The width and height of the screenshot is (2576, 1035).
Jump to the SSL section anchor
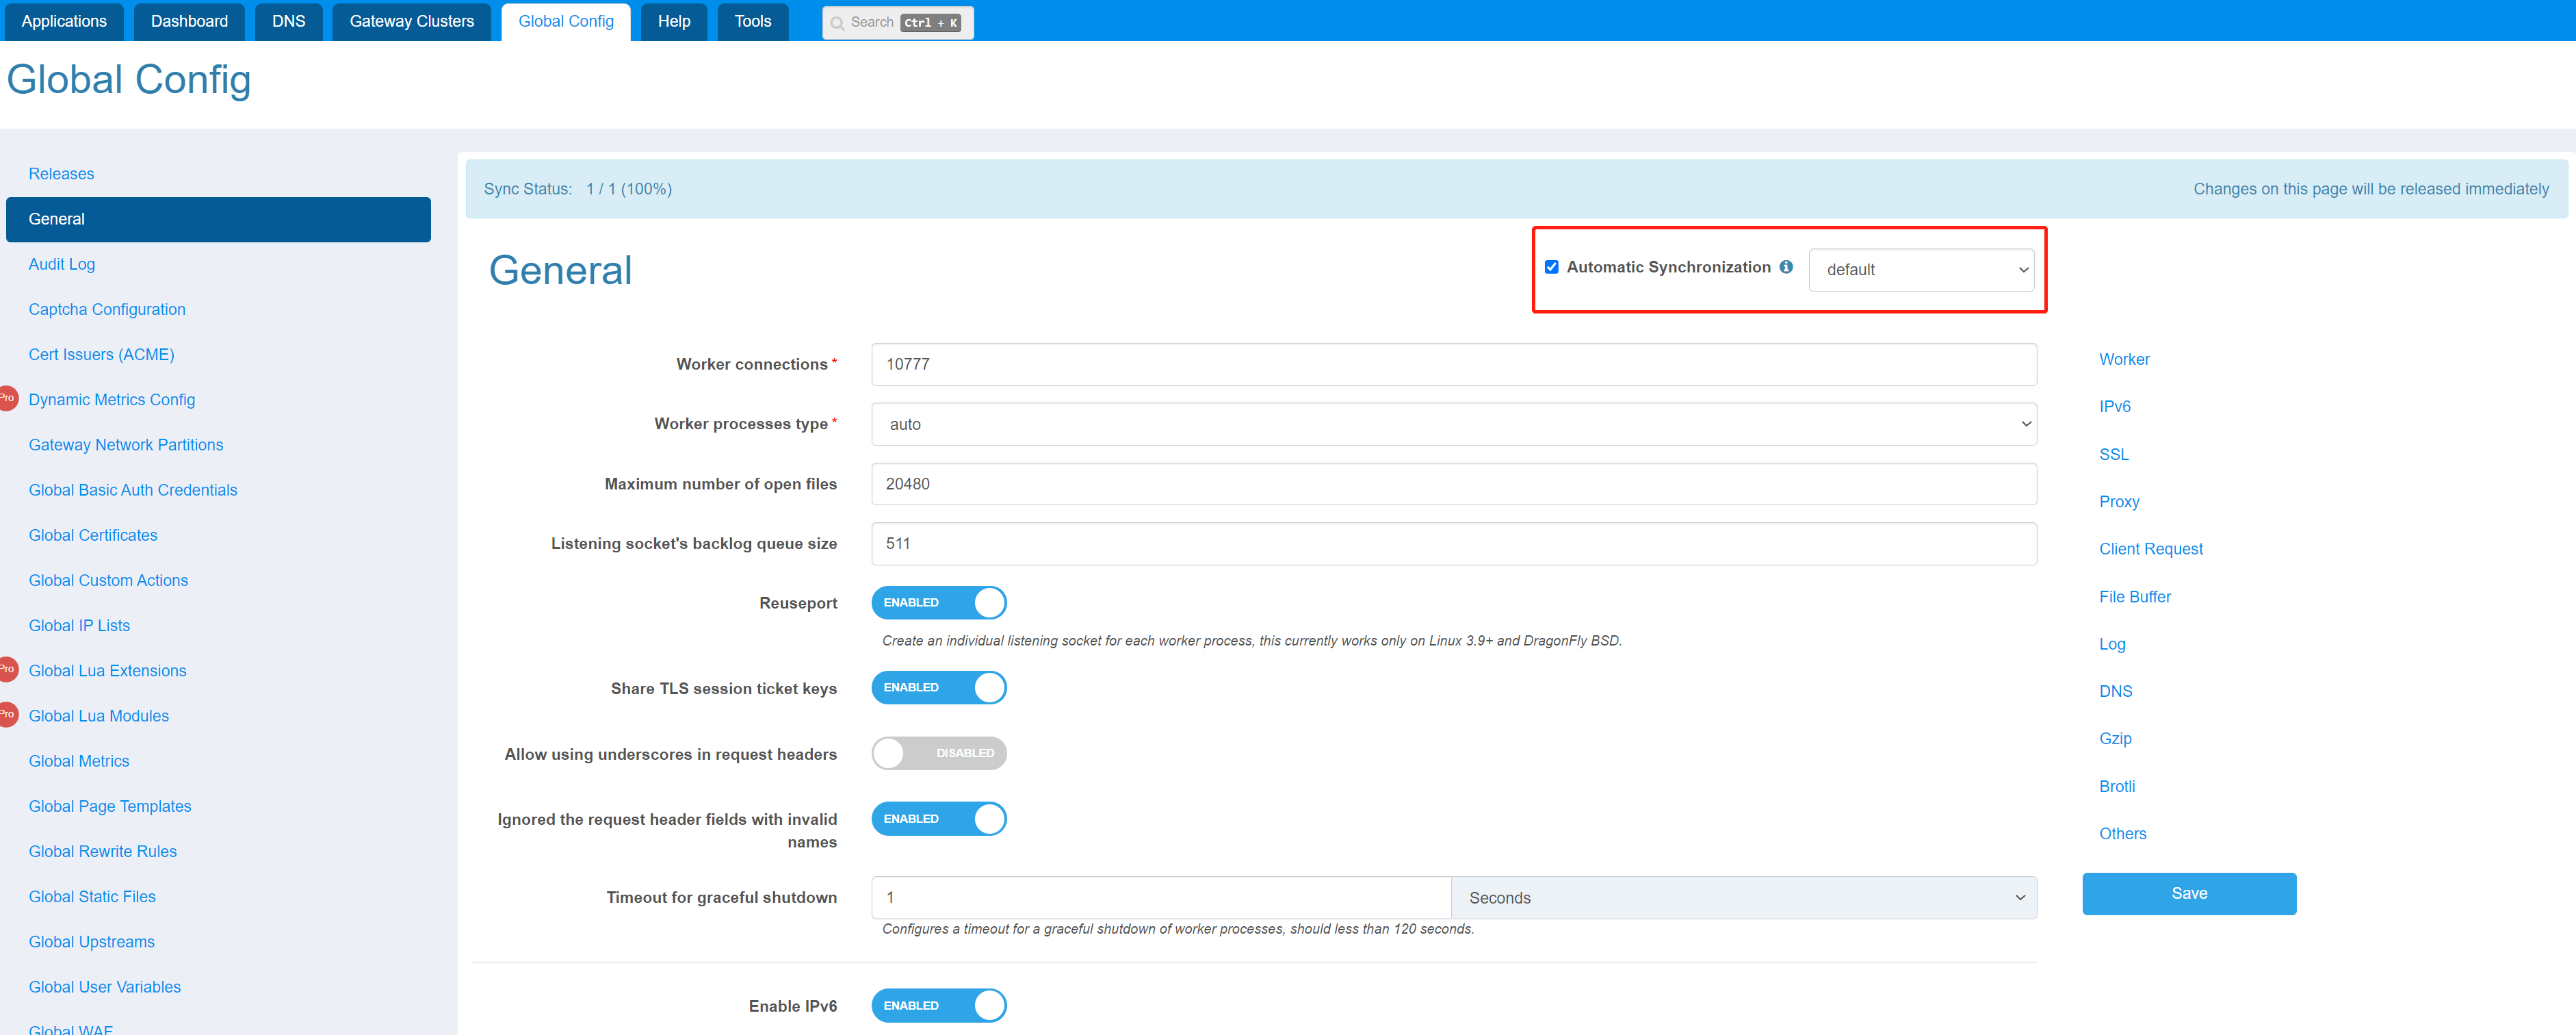(2113, 454)
